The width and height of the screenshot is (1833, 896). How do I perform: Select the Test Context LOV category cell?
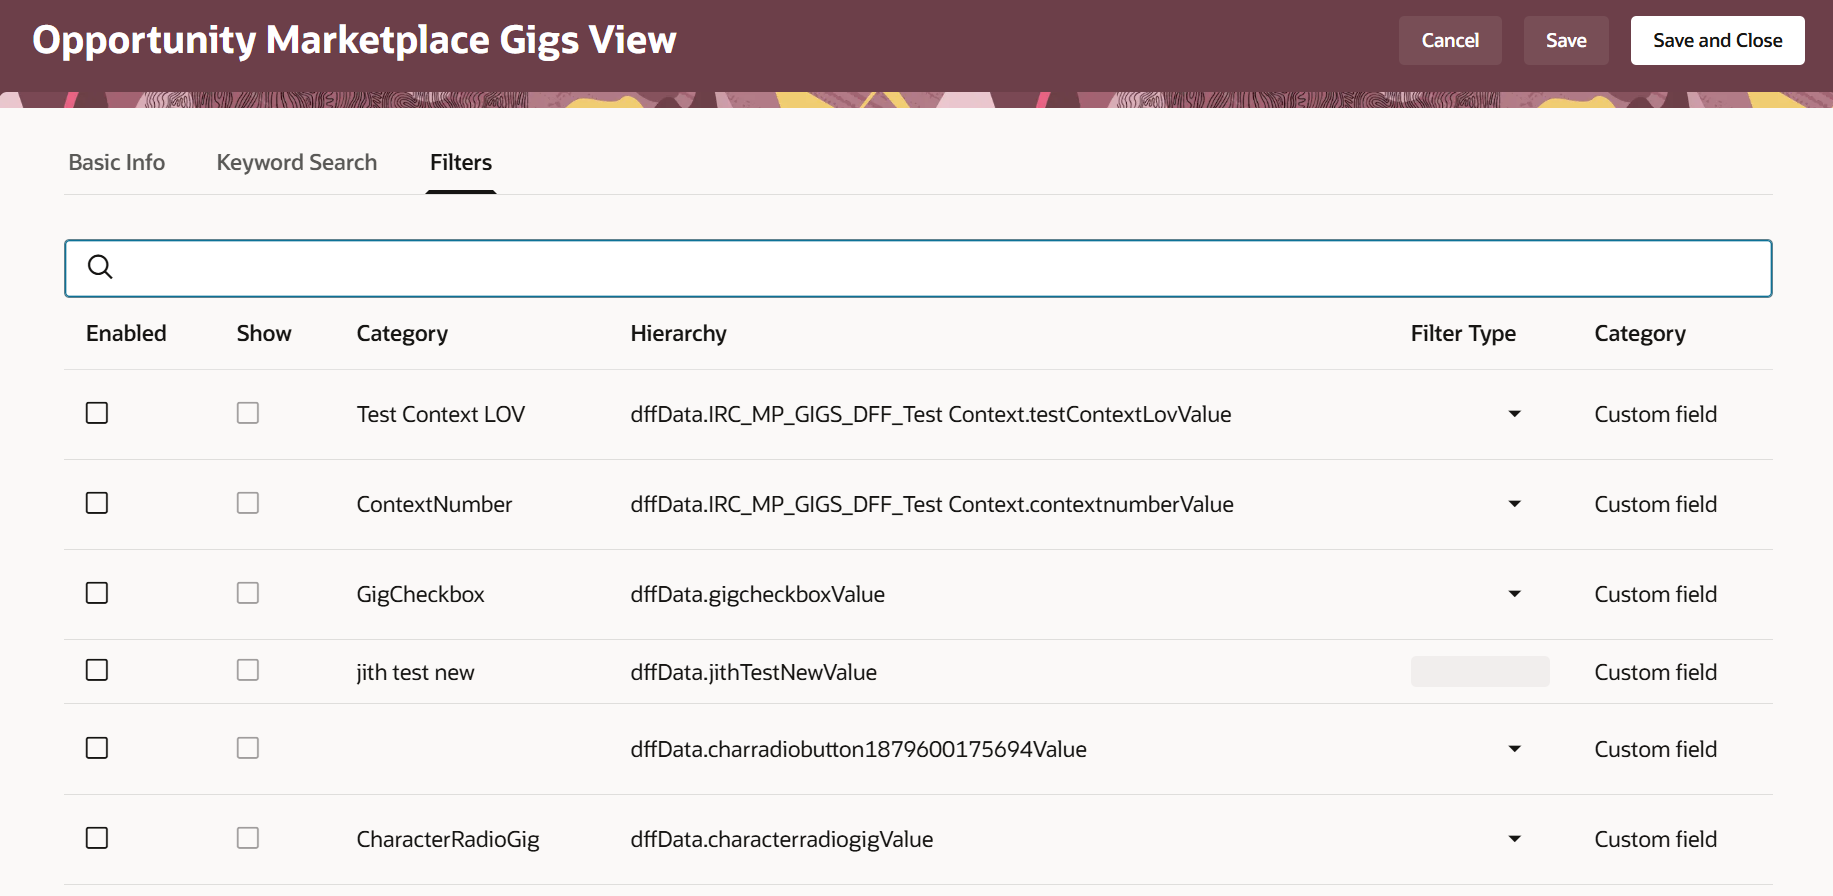click(x=441, y=414)
